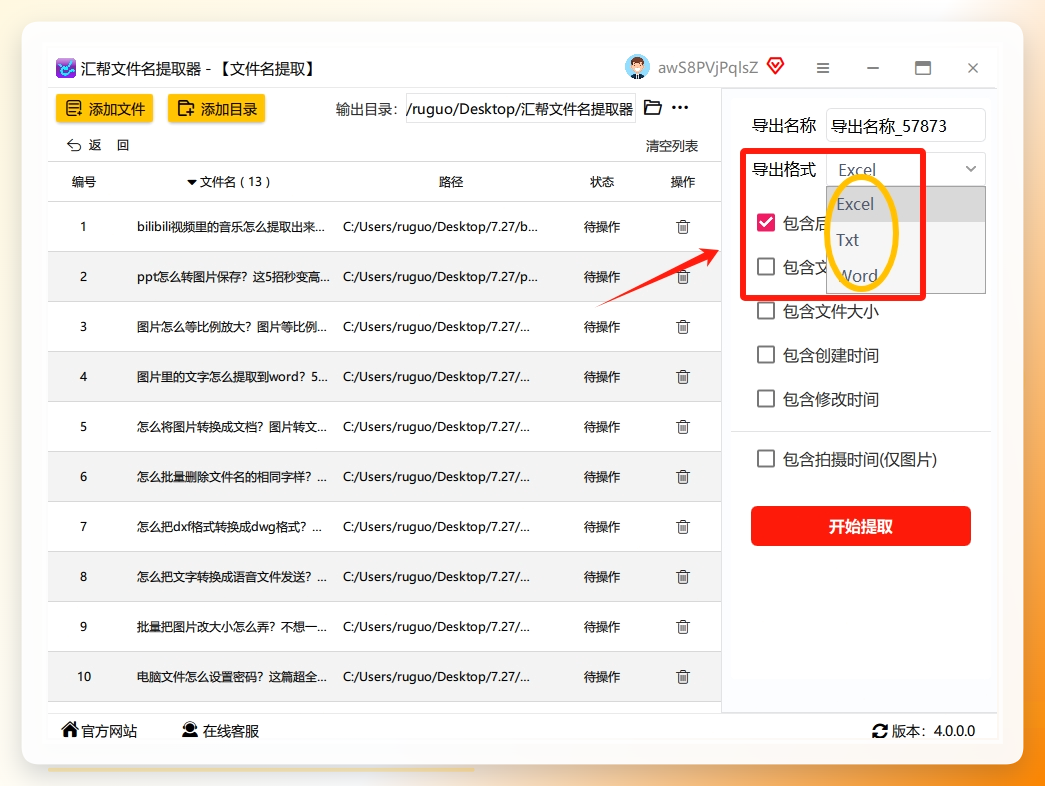1045x786 pixels.
Task: Select row 2 ppt怎么转图片保存 filename
Action: pyautogui.click(x=233, y=277)
